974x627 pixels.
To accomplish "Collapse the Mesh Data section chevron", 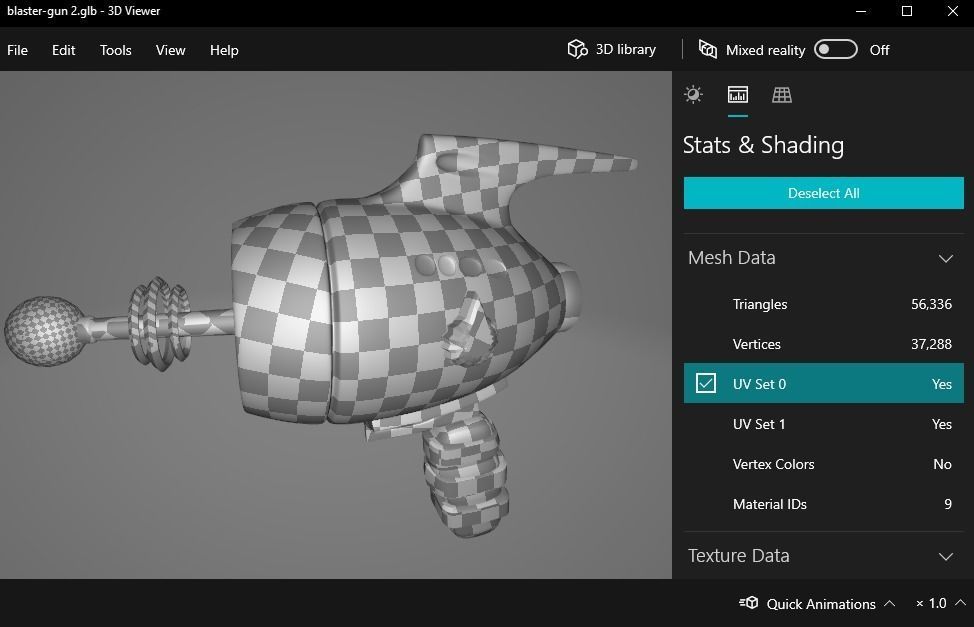I will [945, 259].
